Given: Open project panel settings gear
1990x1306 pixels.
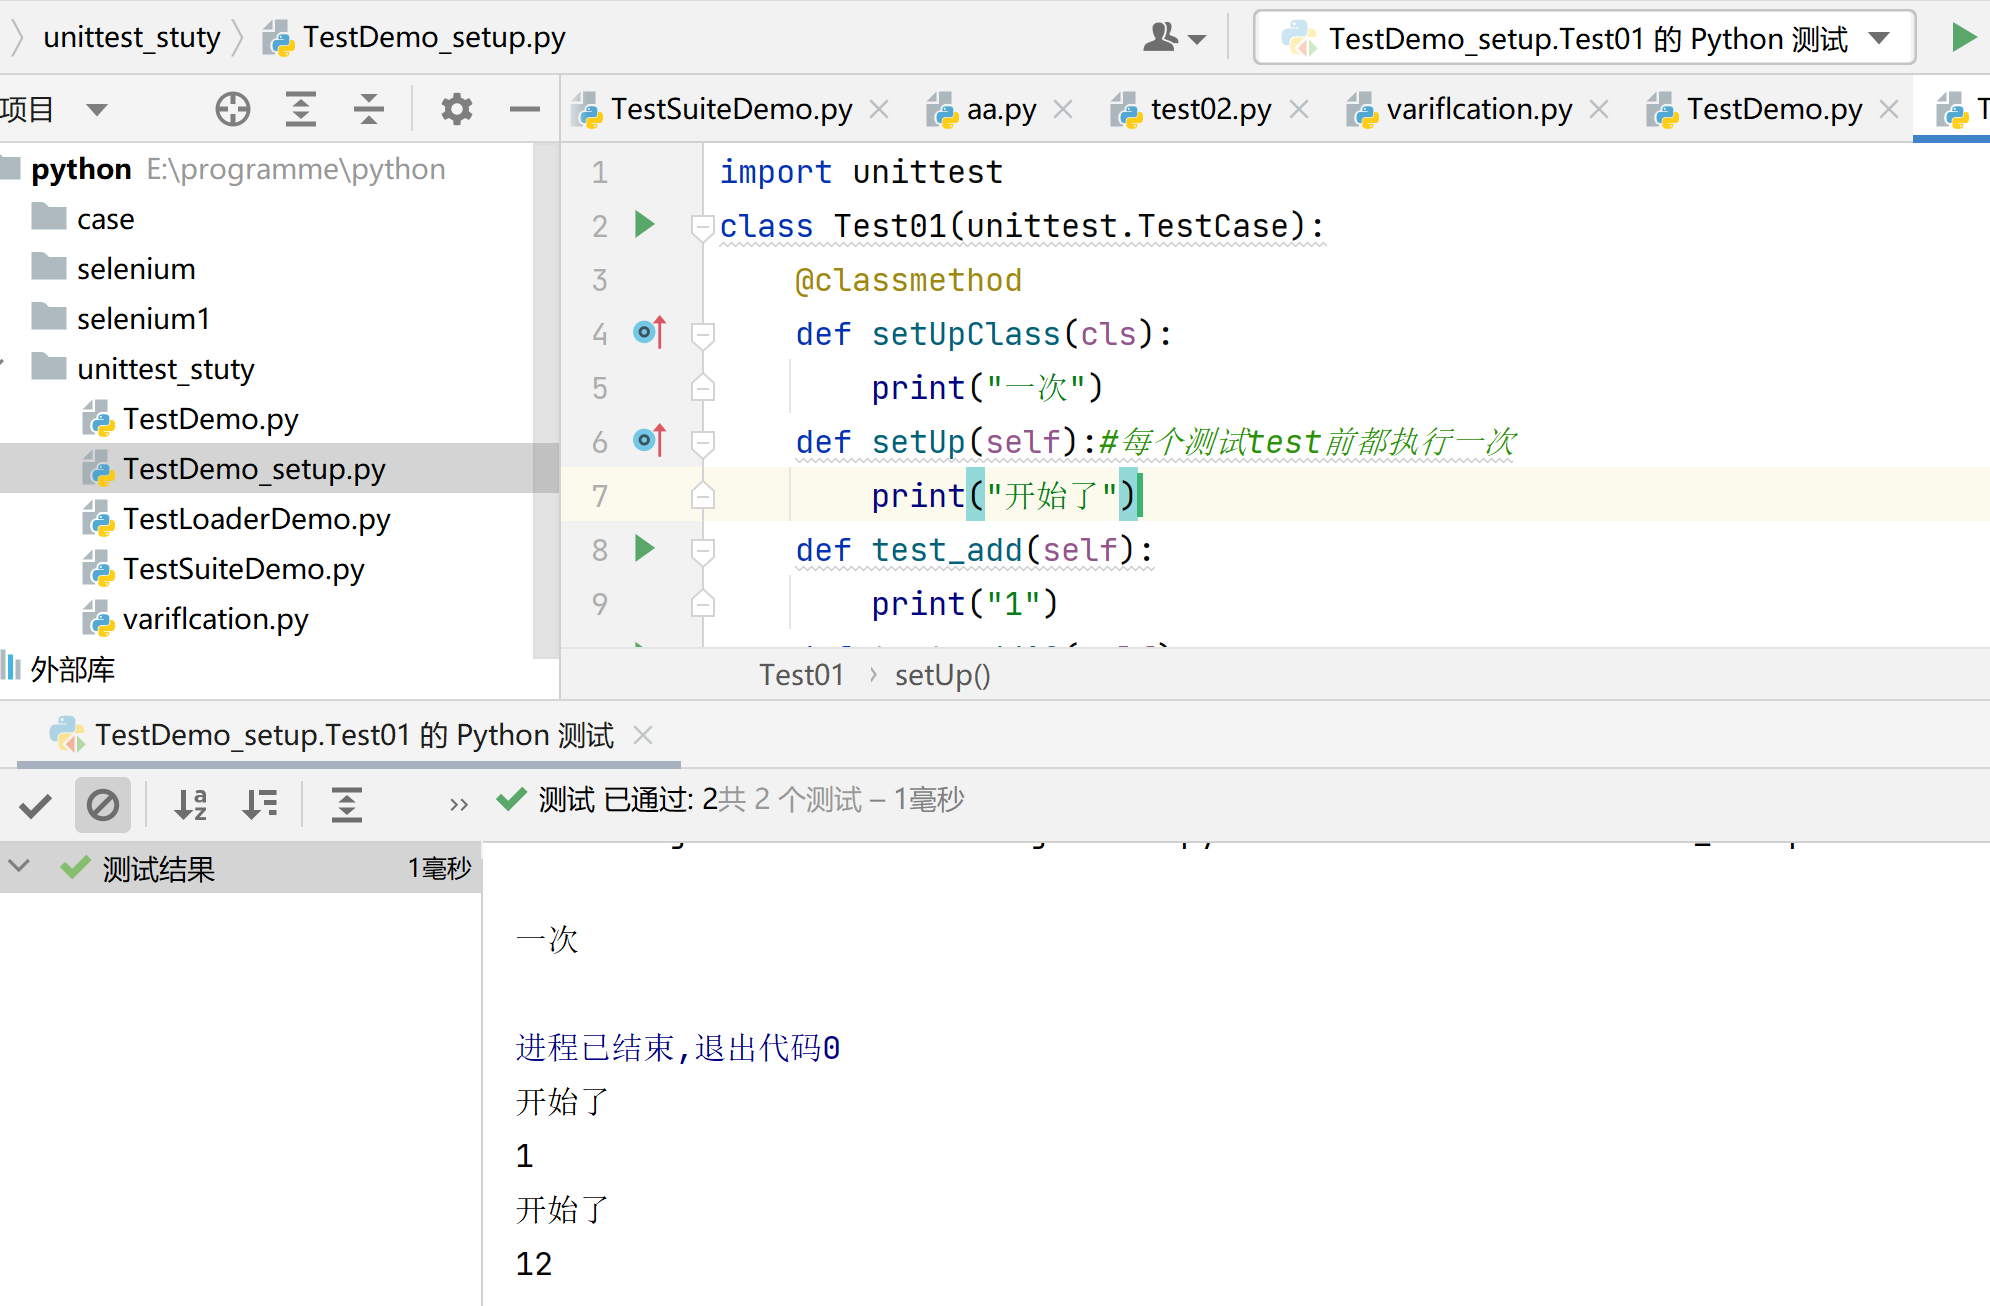Looking at the screenshot, I should 456,109.
